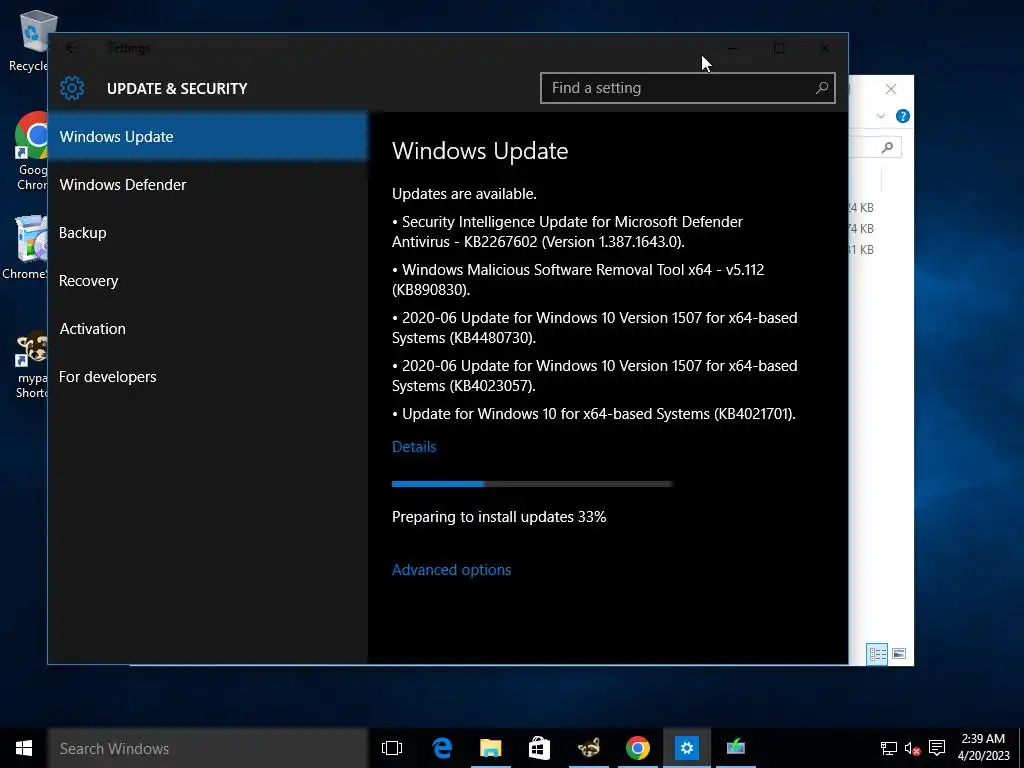This screenshot has height=768, width=1024.
Task: Click the KB4480730 update entry
Action: coord(594,328)
